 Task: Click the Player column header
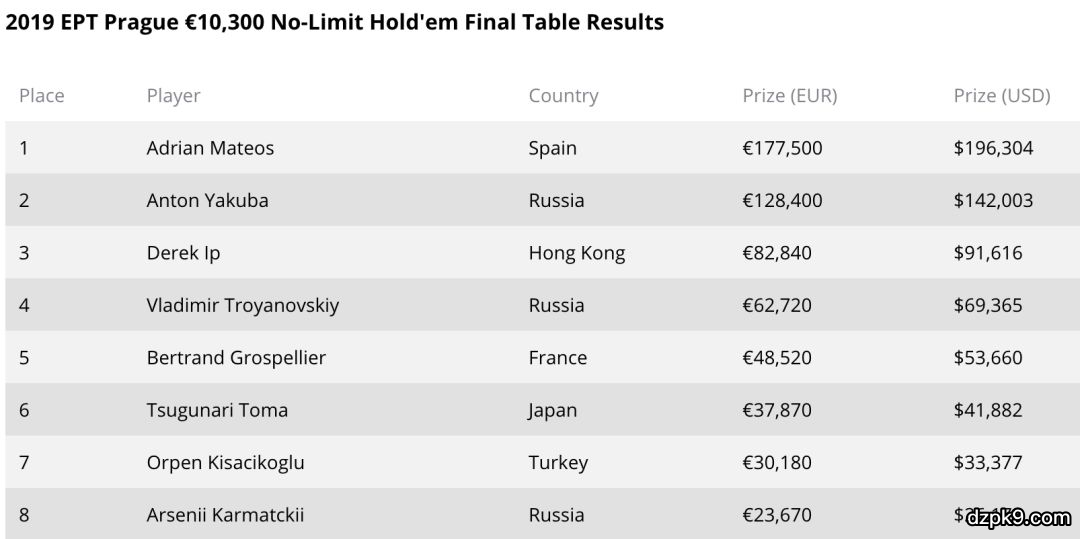[x=173, y=96]
